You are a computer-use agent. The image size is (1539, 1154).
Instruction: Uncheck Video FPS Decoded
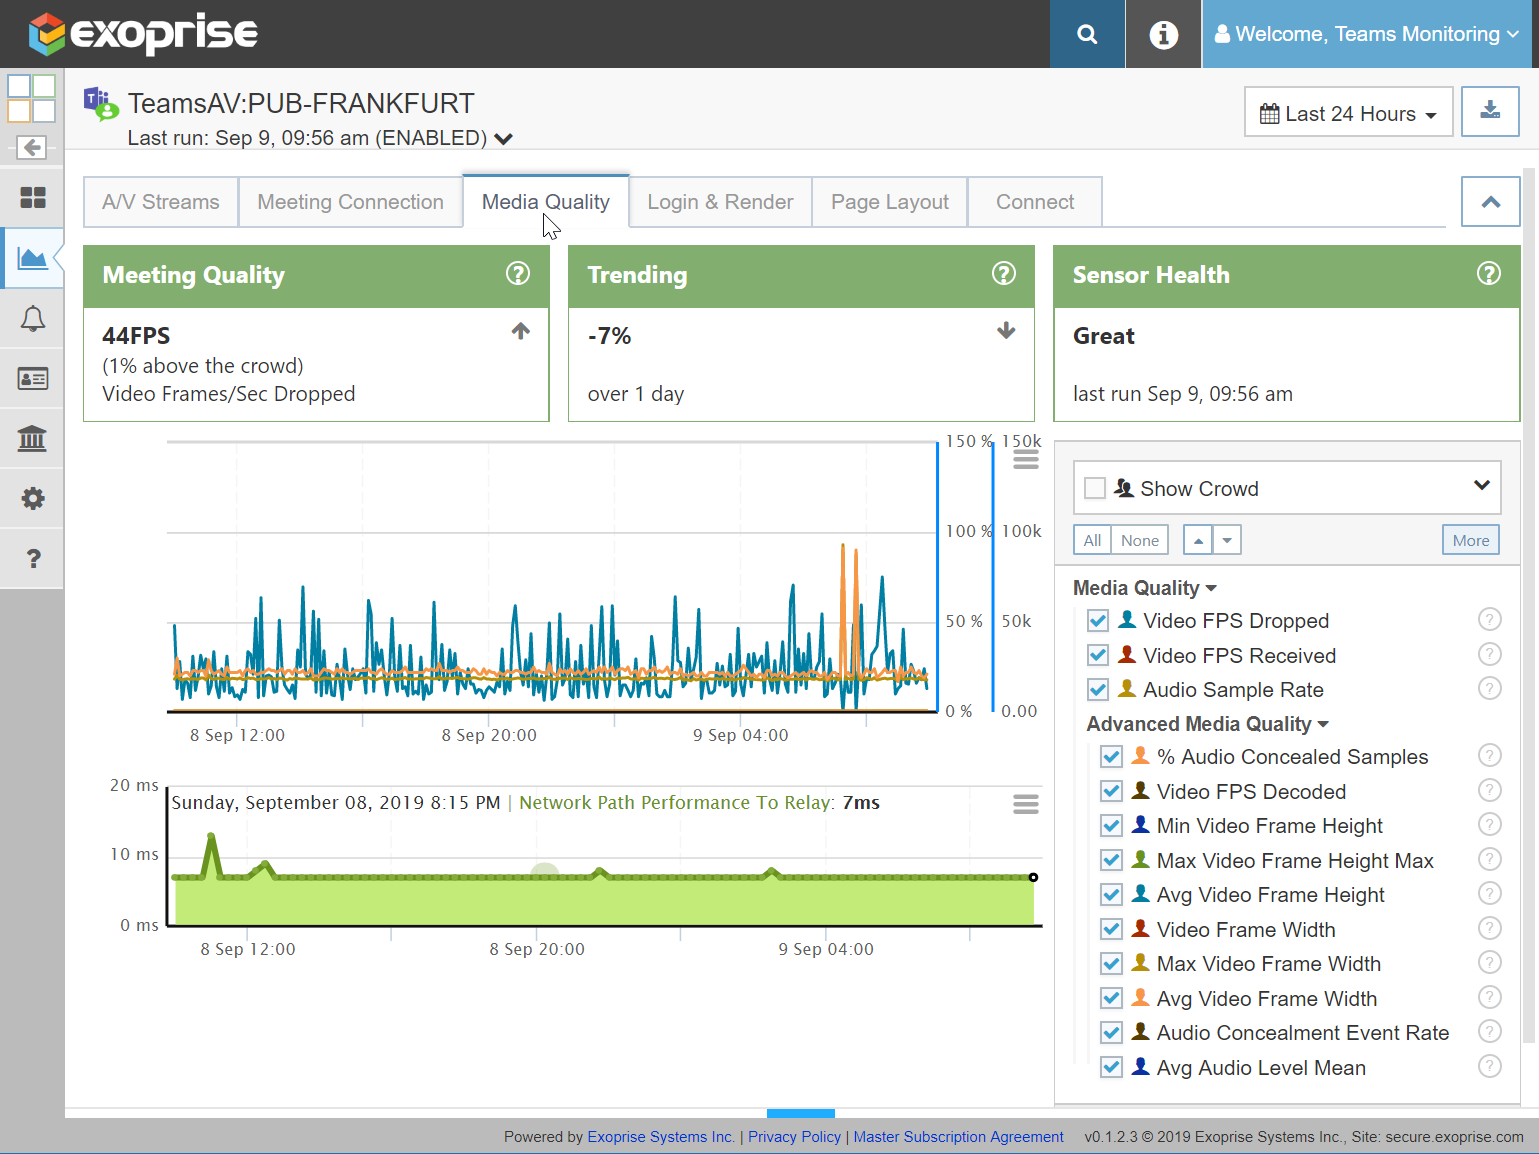(x=1111, y=791)
